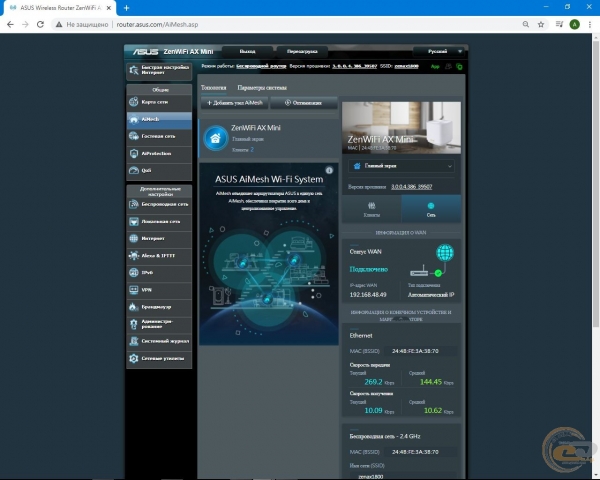Image resolution: width=600 pixels, height=480 pixels.
Task: Select the ZenWiFi AX Mini home node icon
Action: (x=215, y=138)
